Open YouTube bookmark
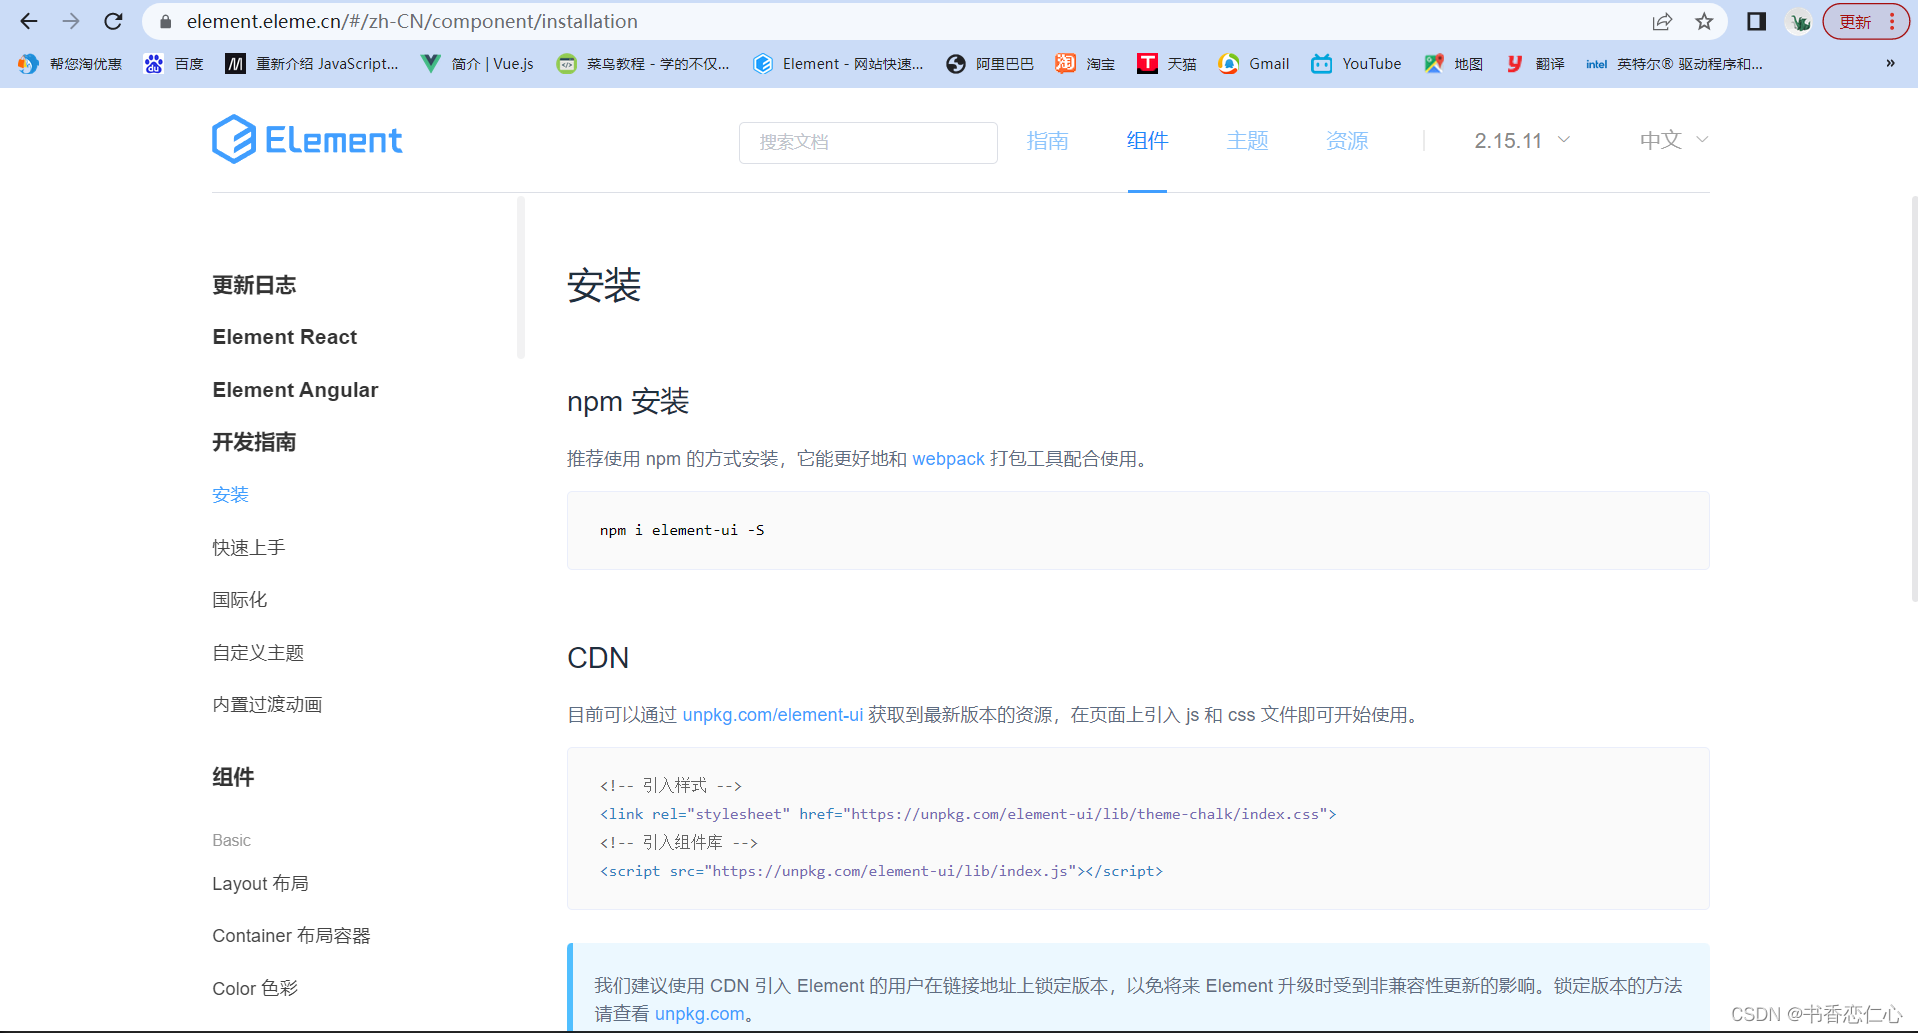The image size is (1918, 1033). click(1356, 64)
